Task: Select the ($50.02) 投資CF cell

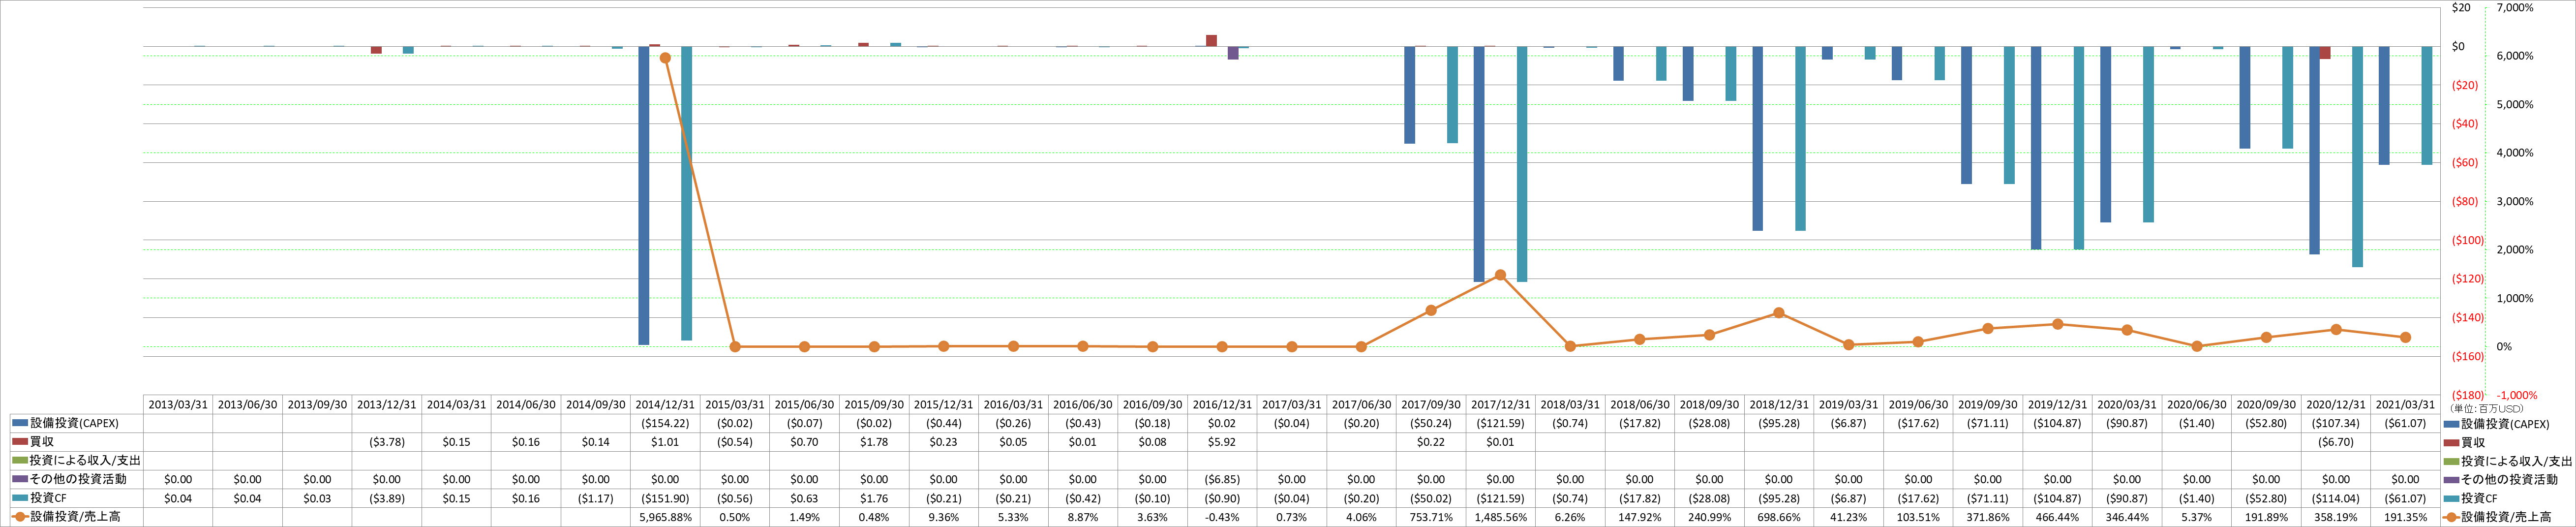Action: (1431, 498)
